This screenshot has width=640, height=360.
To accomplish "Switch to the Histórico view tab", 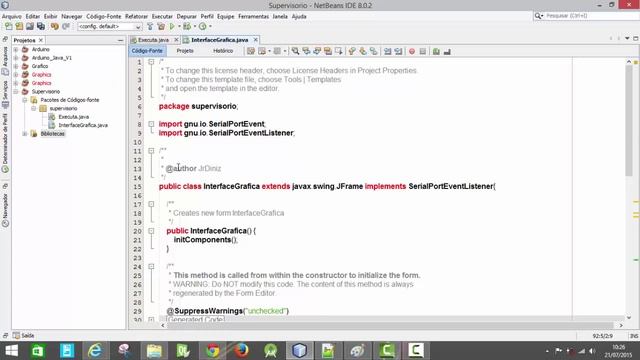I will (223, 51).
